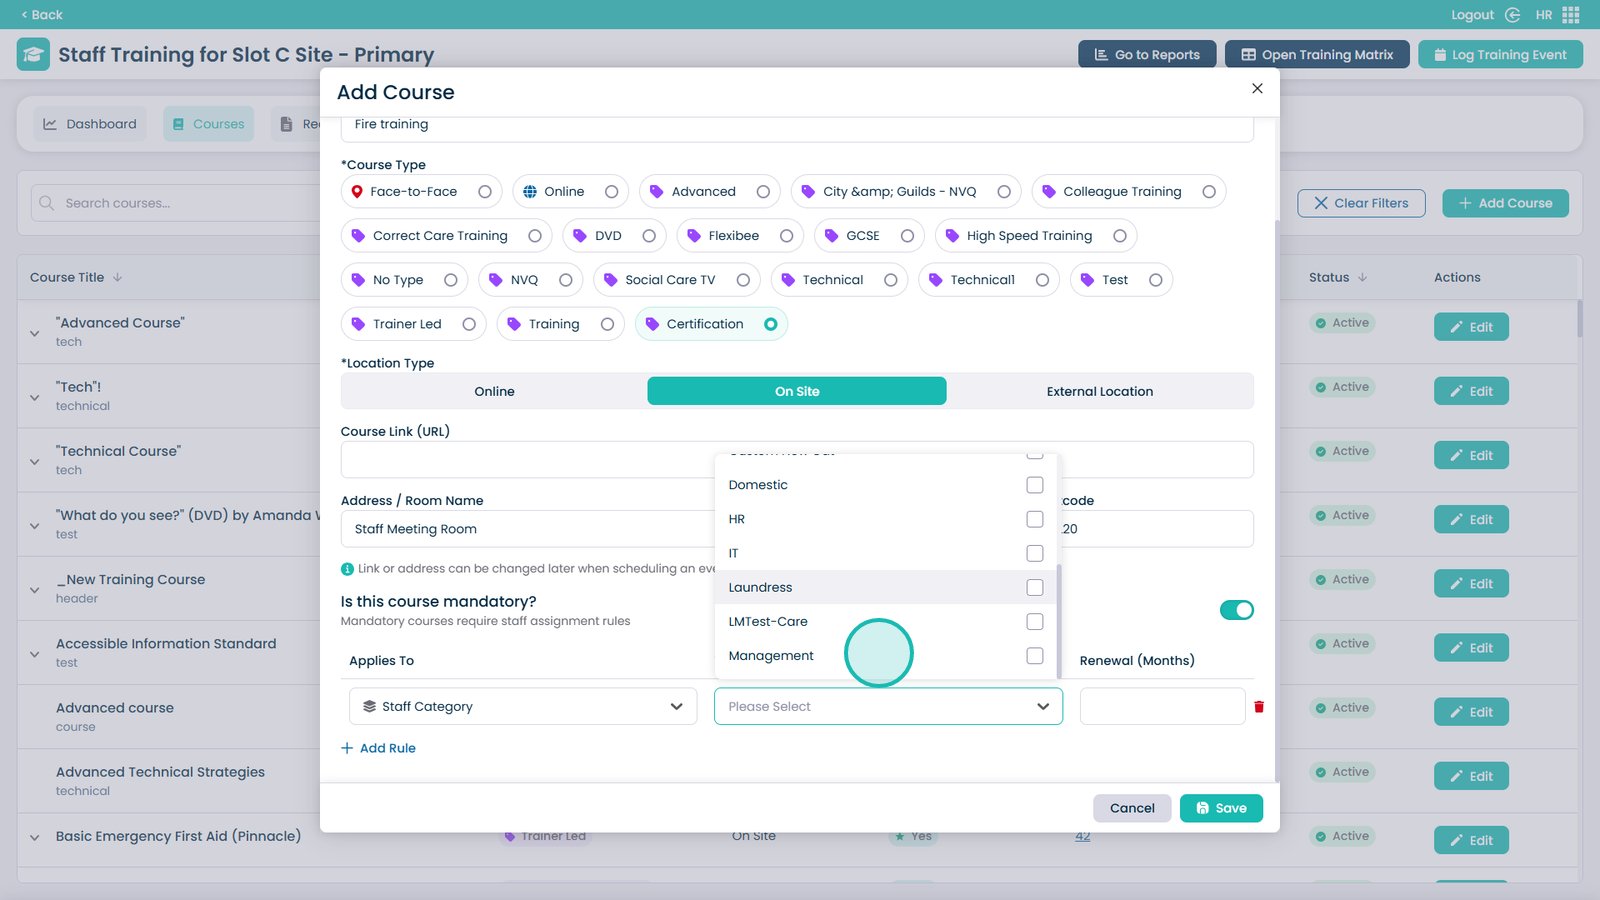The width and height of the screenshot is (1600, 900).
Task: Click the app grid icon near HR
Action: coord(1571,15)
